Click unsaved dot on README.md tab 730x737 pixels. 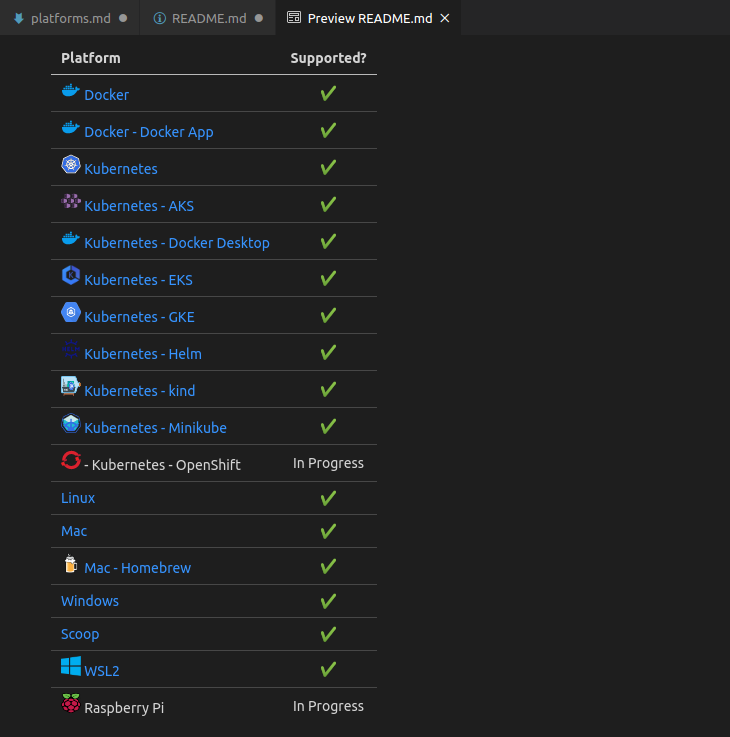point(259,18)
